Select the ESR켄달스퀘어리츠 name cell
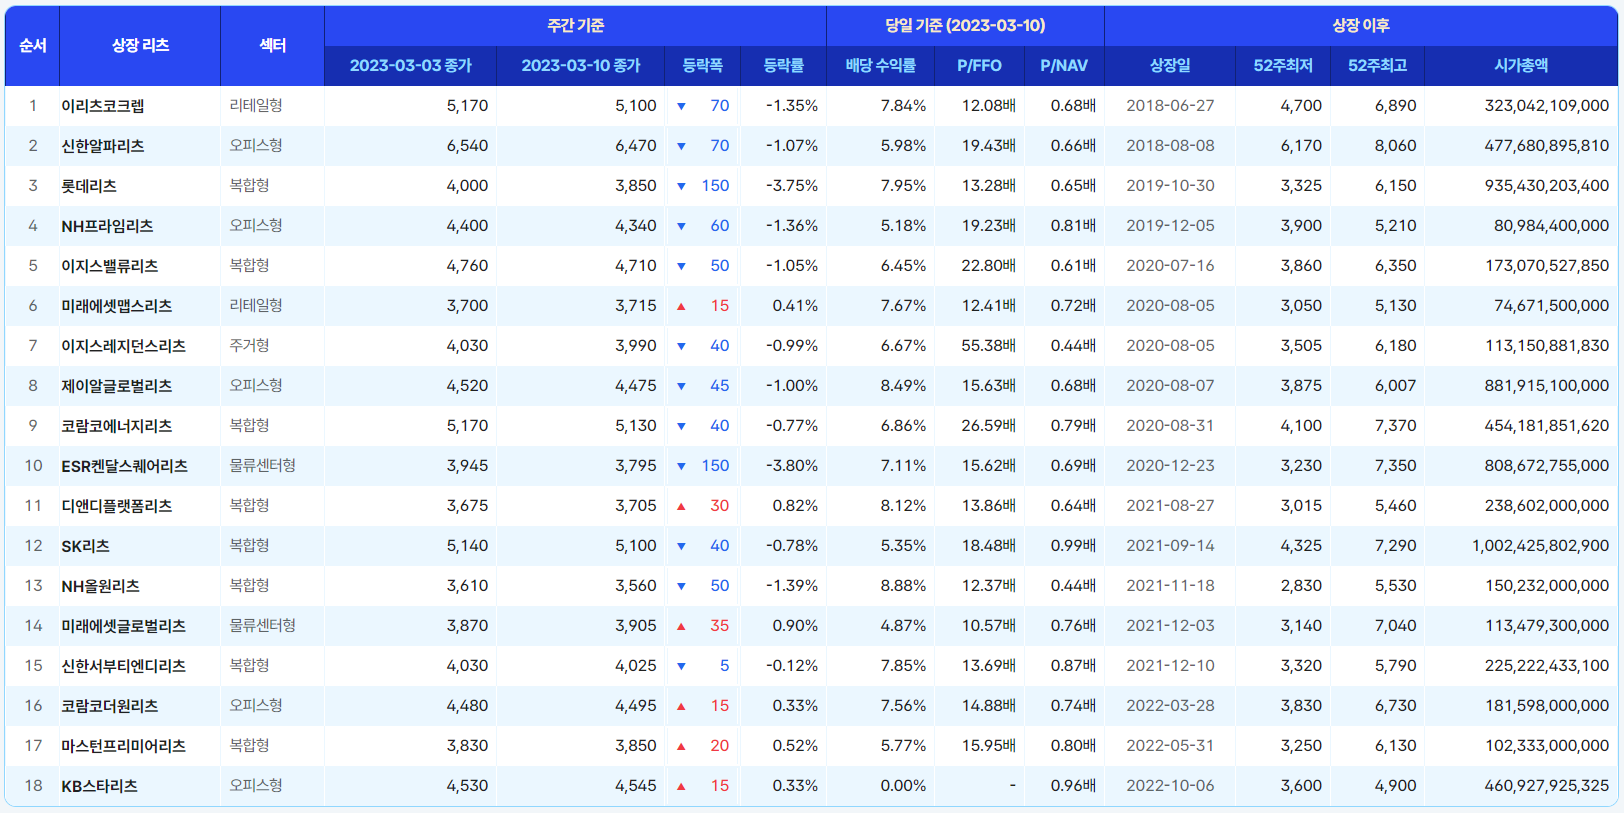Screen dimensions: 1624x813 click(x=140, y=466)
